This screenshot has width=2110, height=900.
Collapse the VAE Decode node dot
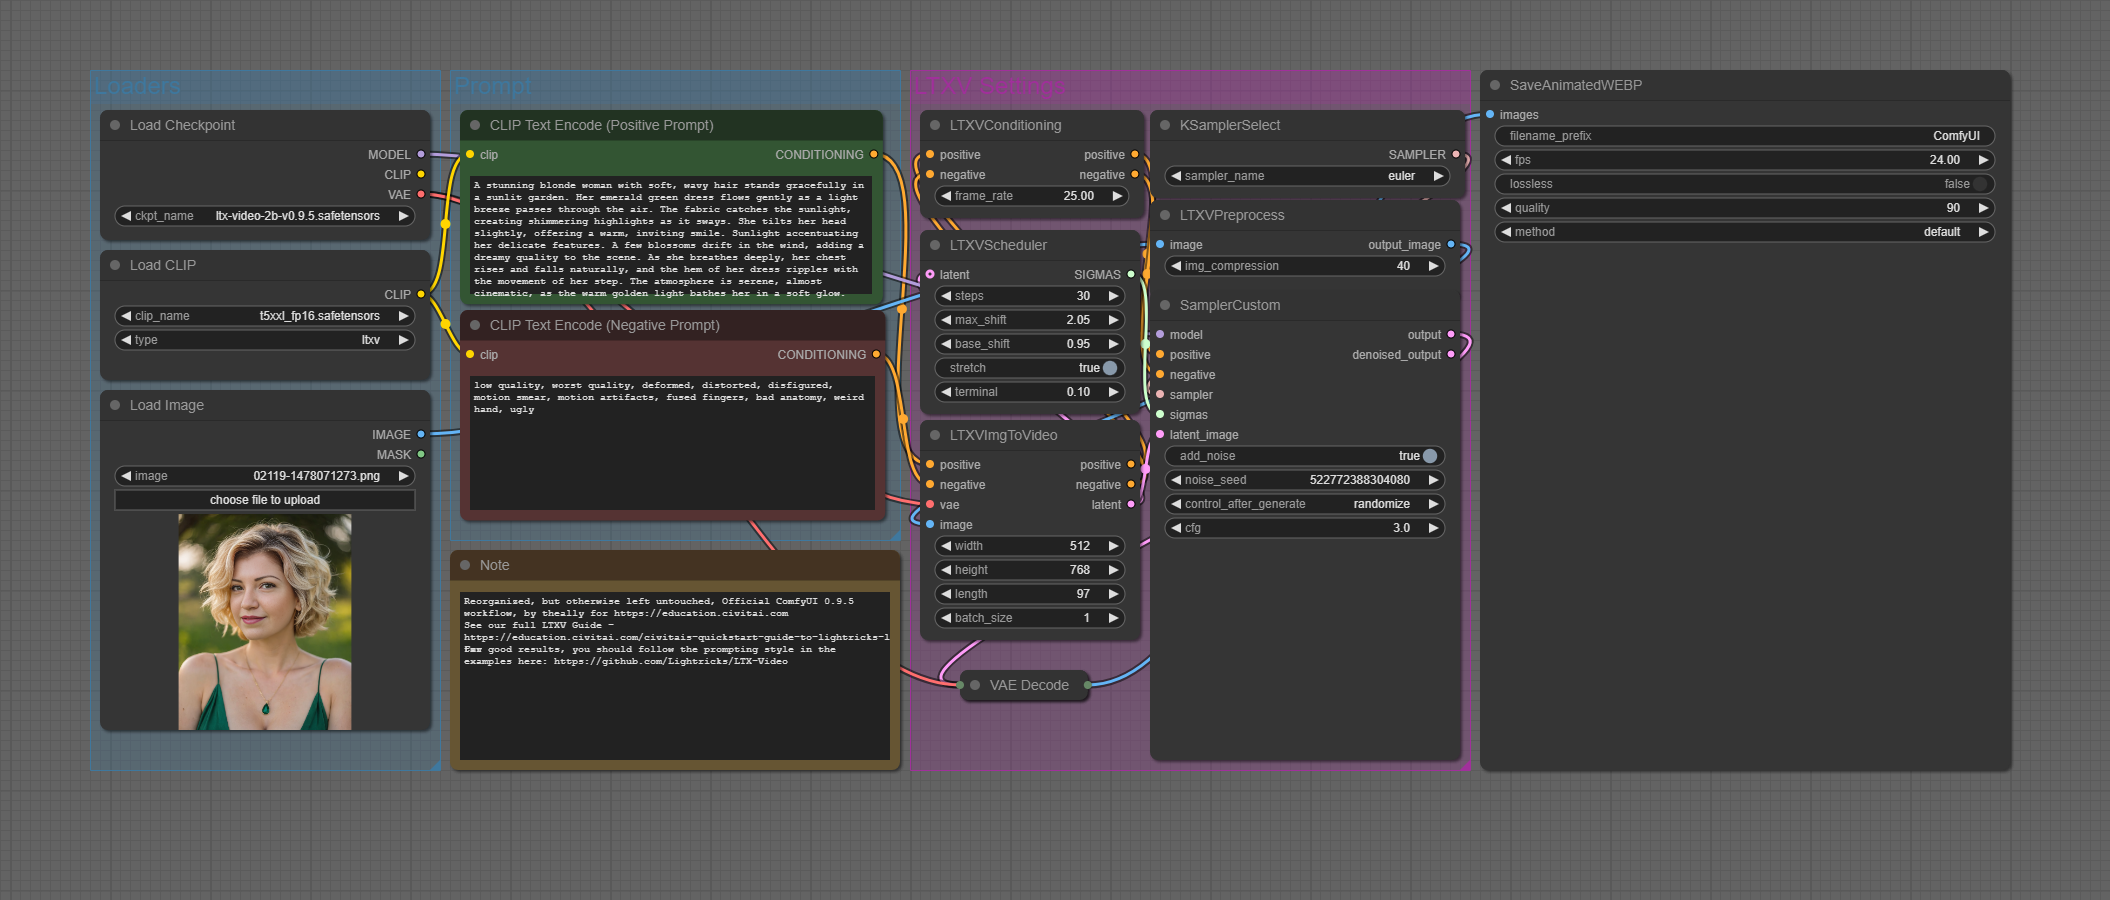pos(975,685)
